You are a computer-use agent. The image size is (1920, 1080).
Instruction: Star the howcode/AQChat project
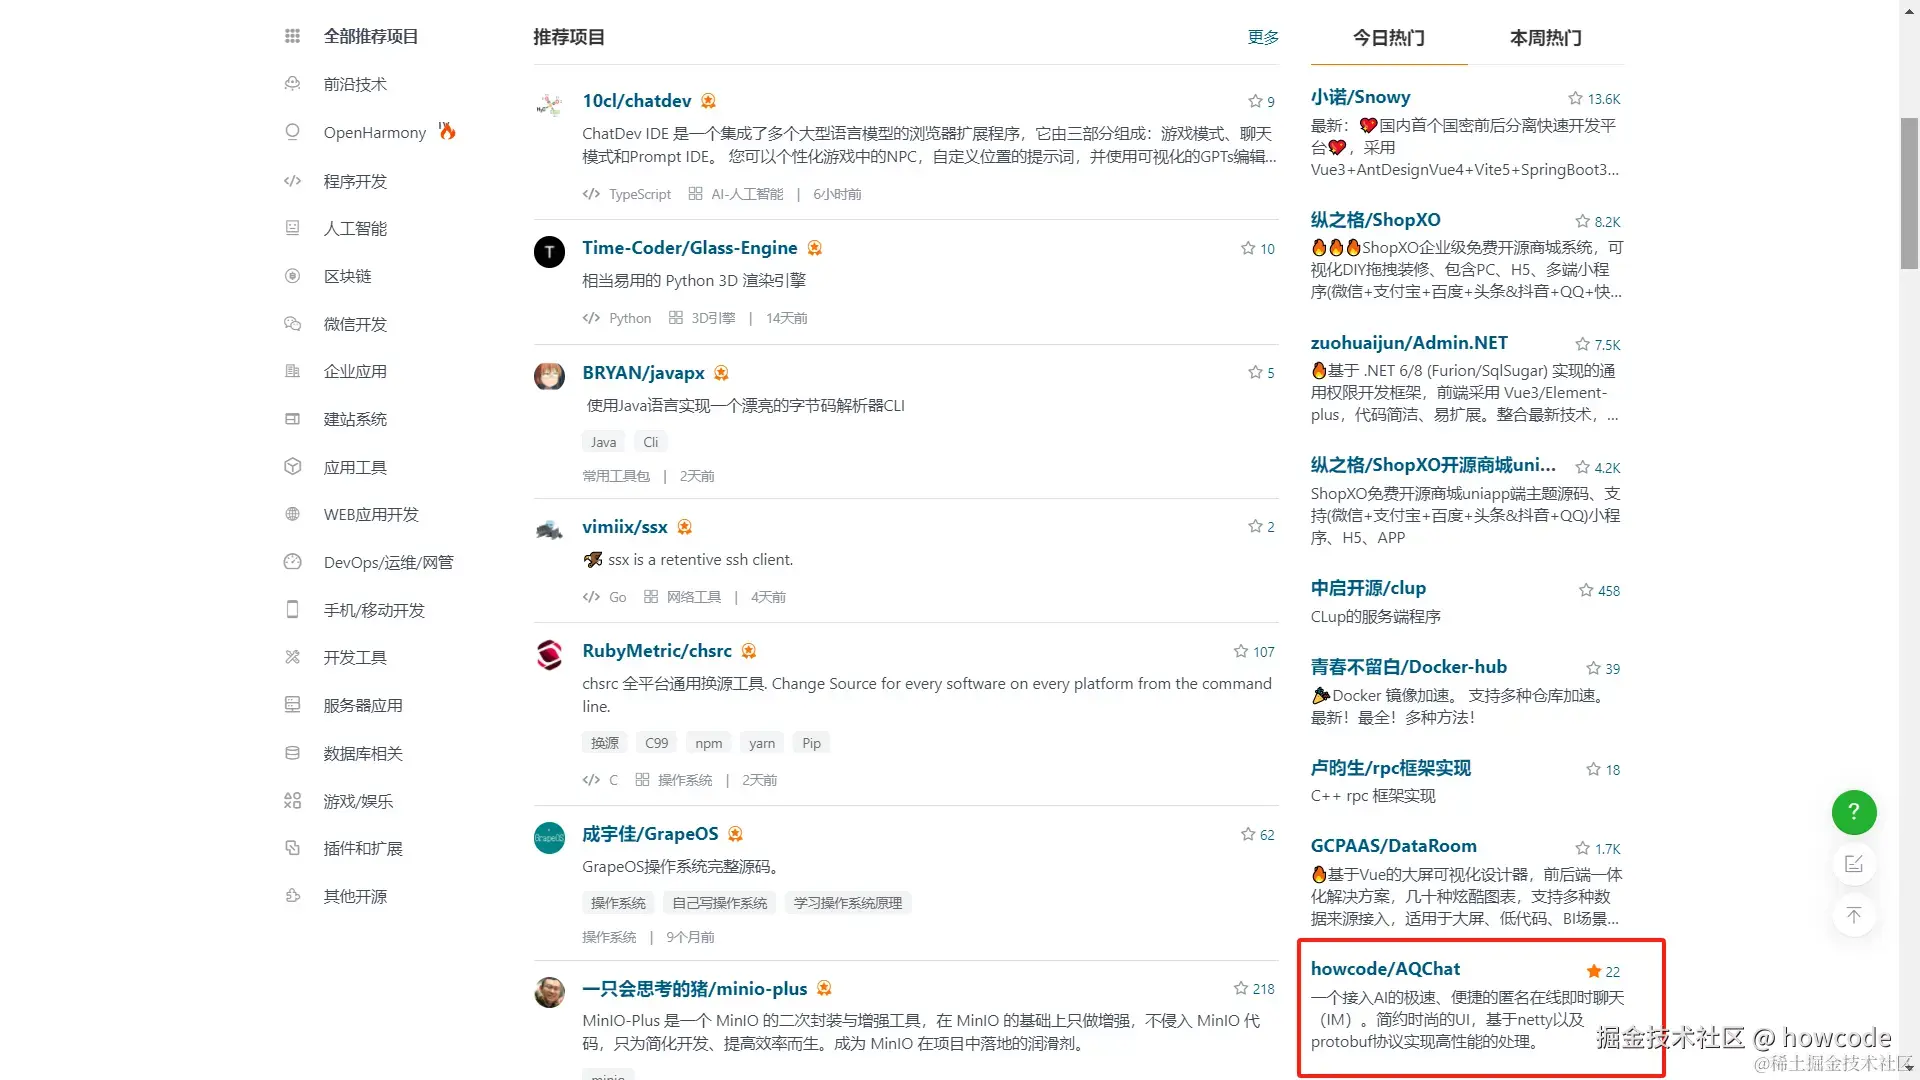click(1594, 971)
